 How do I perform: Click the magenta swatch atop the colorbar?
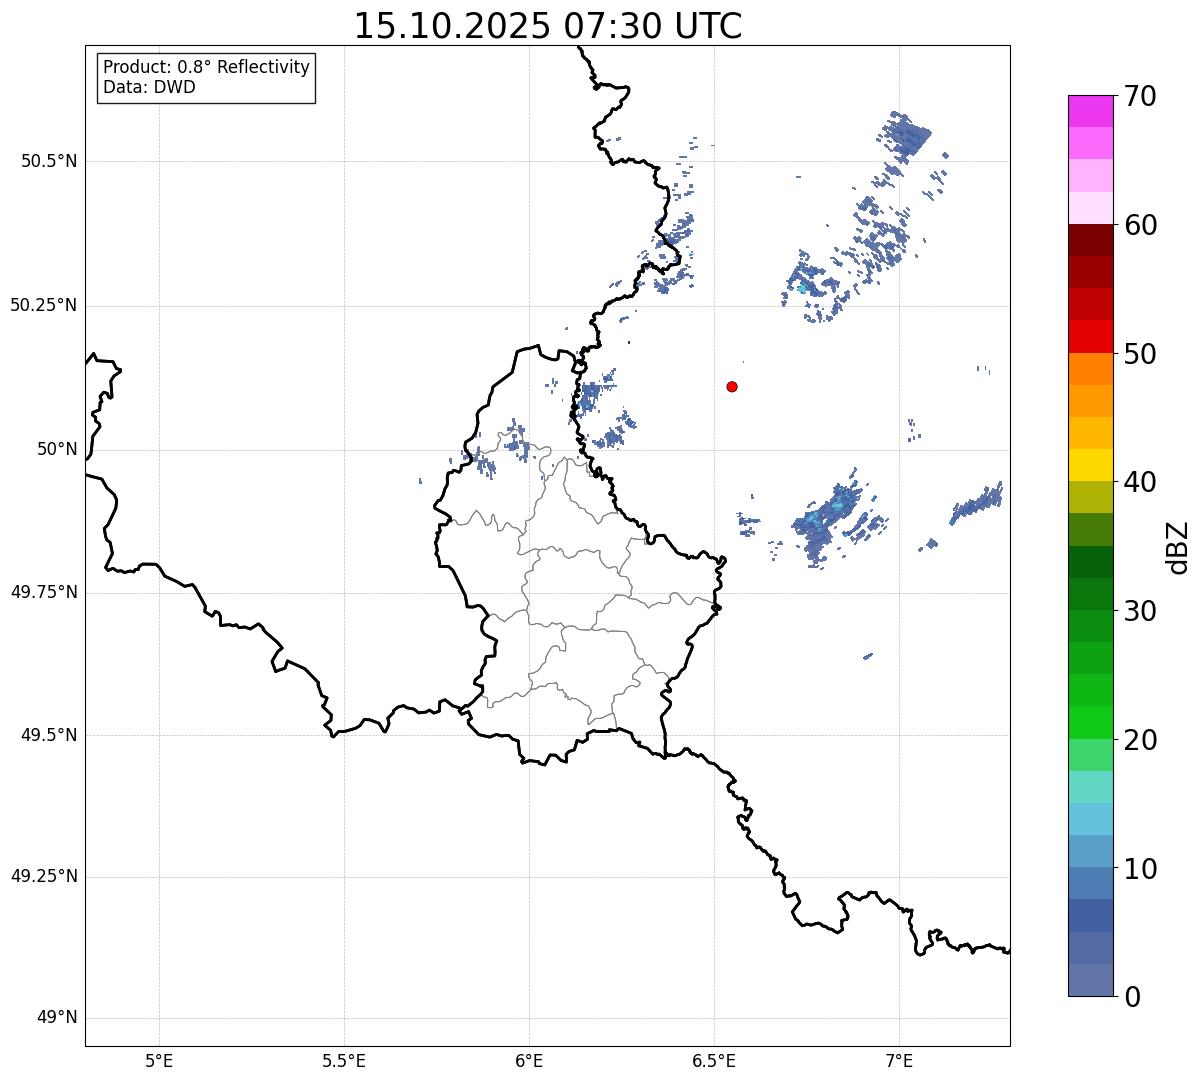[x=1091, y=111]
